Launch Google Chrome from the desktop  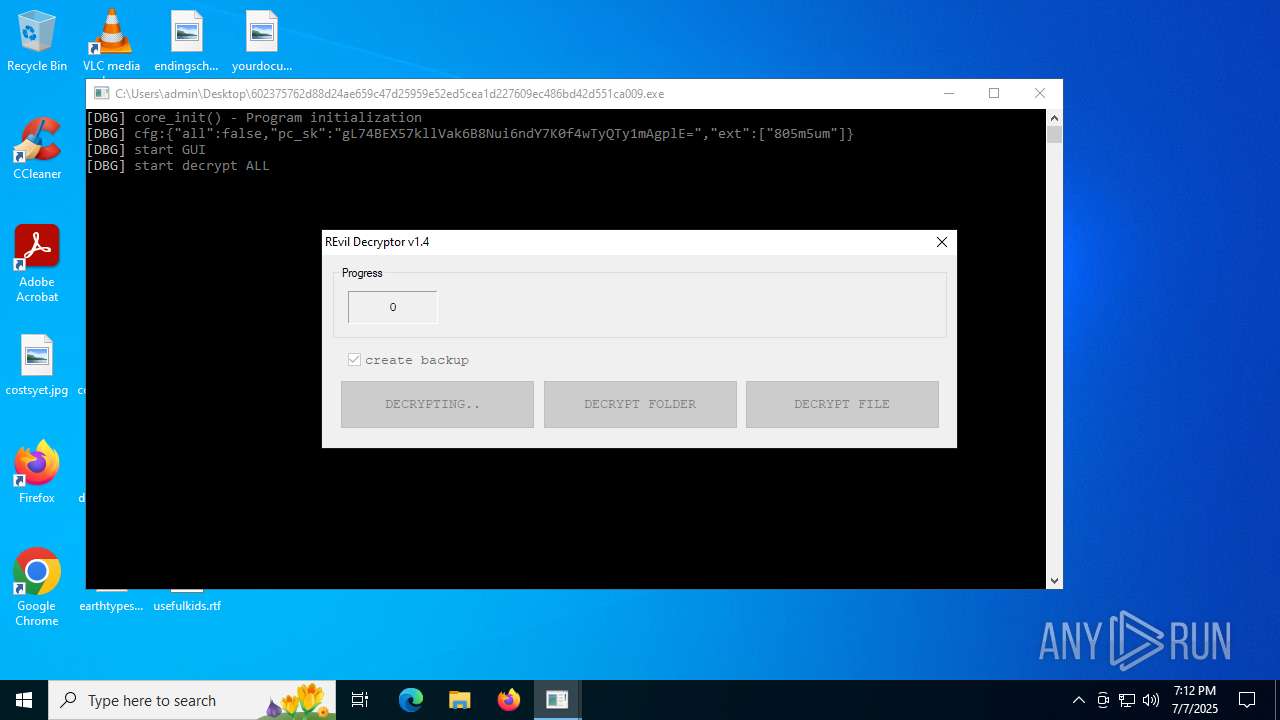(37, 588)
